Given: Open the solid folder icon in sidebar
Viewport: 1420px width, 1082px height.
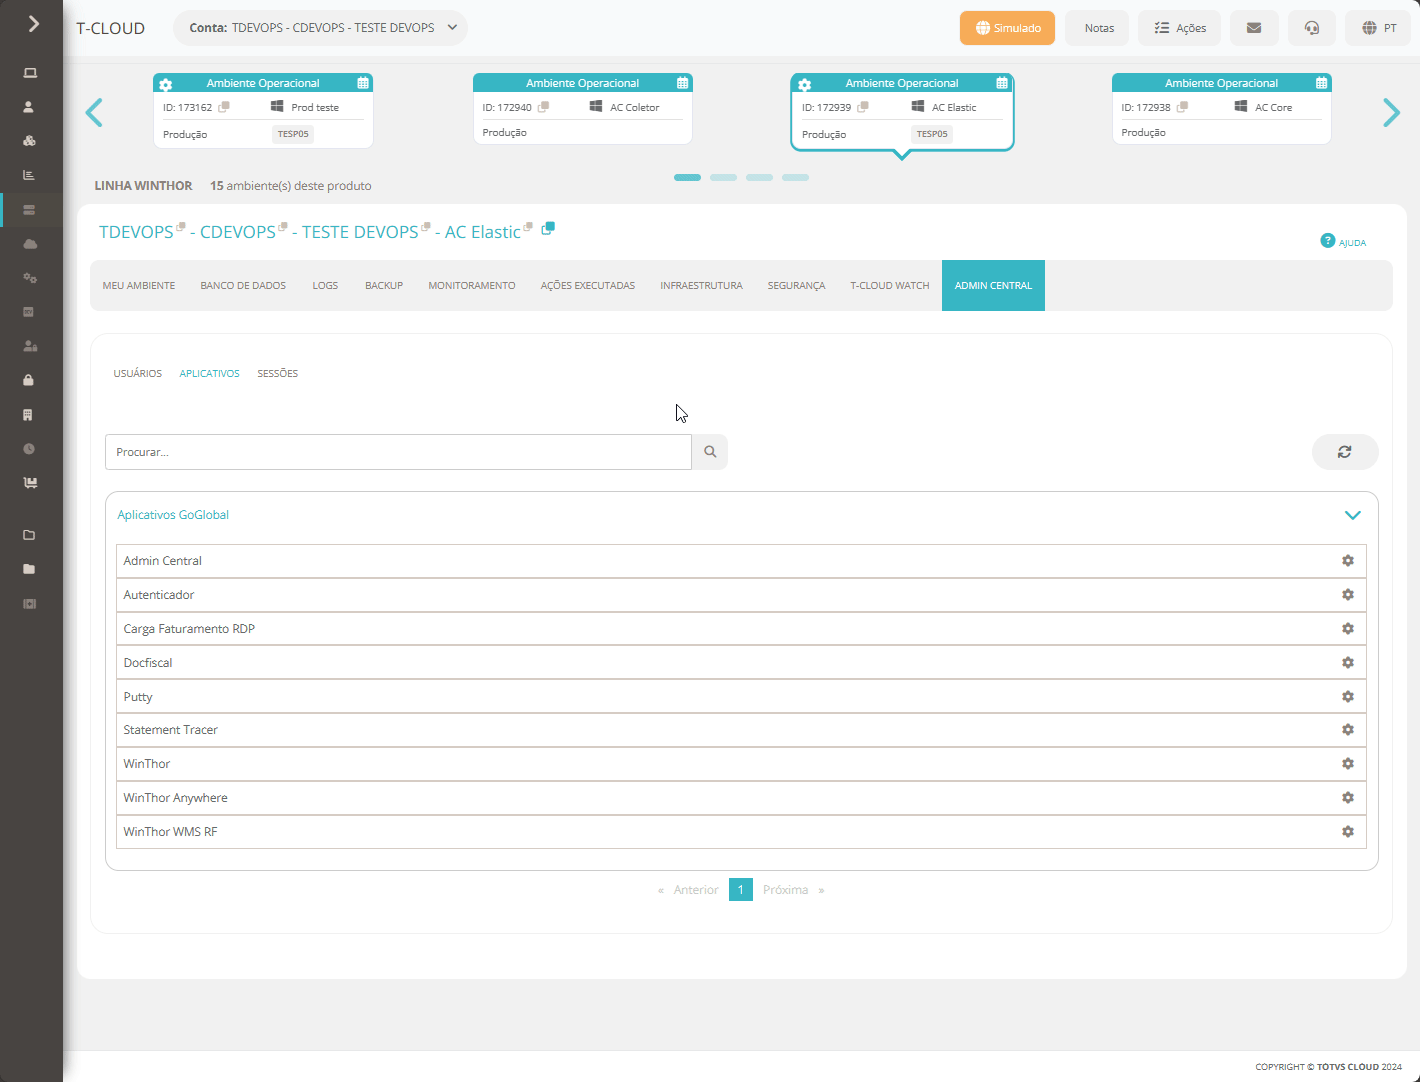Looking at the screenshot, I should pyautogui.click(x=29, y=569).
